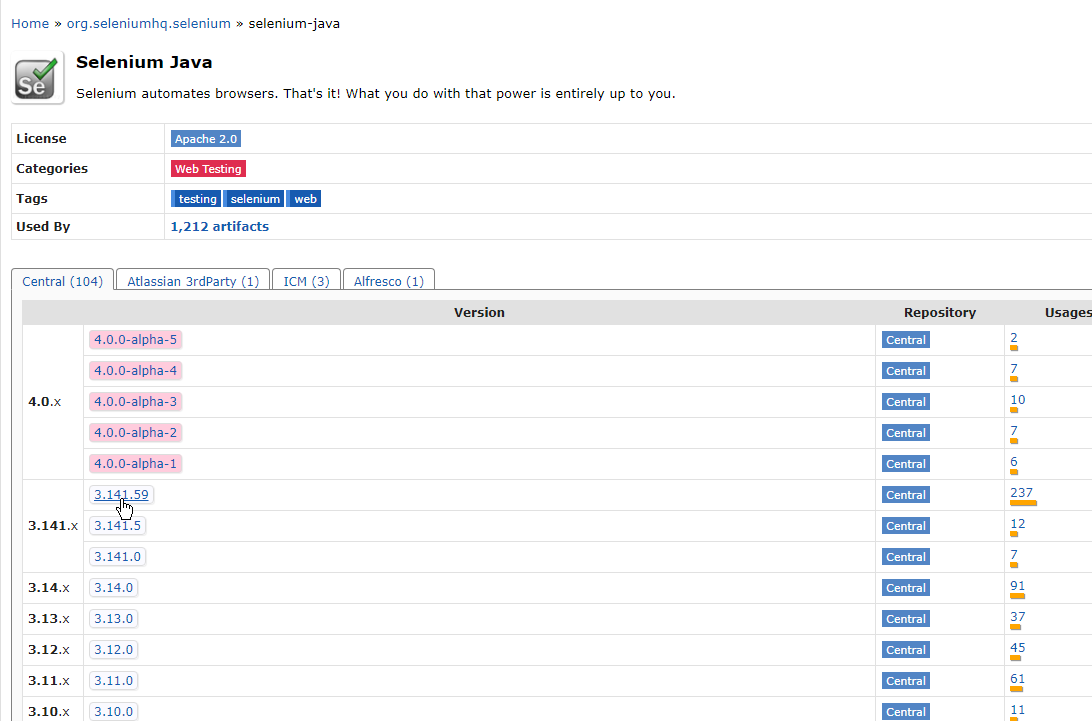Image resolution: width=1092 pixels, height=721 pixels.
Task: Select the selenium tag
Action: pos(255,199)
